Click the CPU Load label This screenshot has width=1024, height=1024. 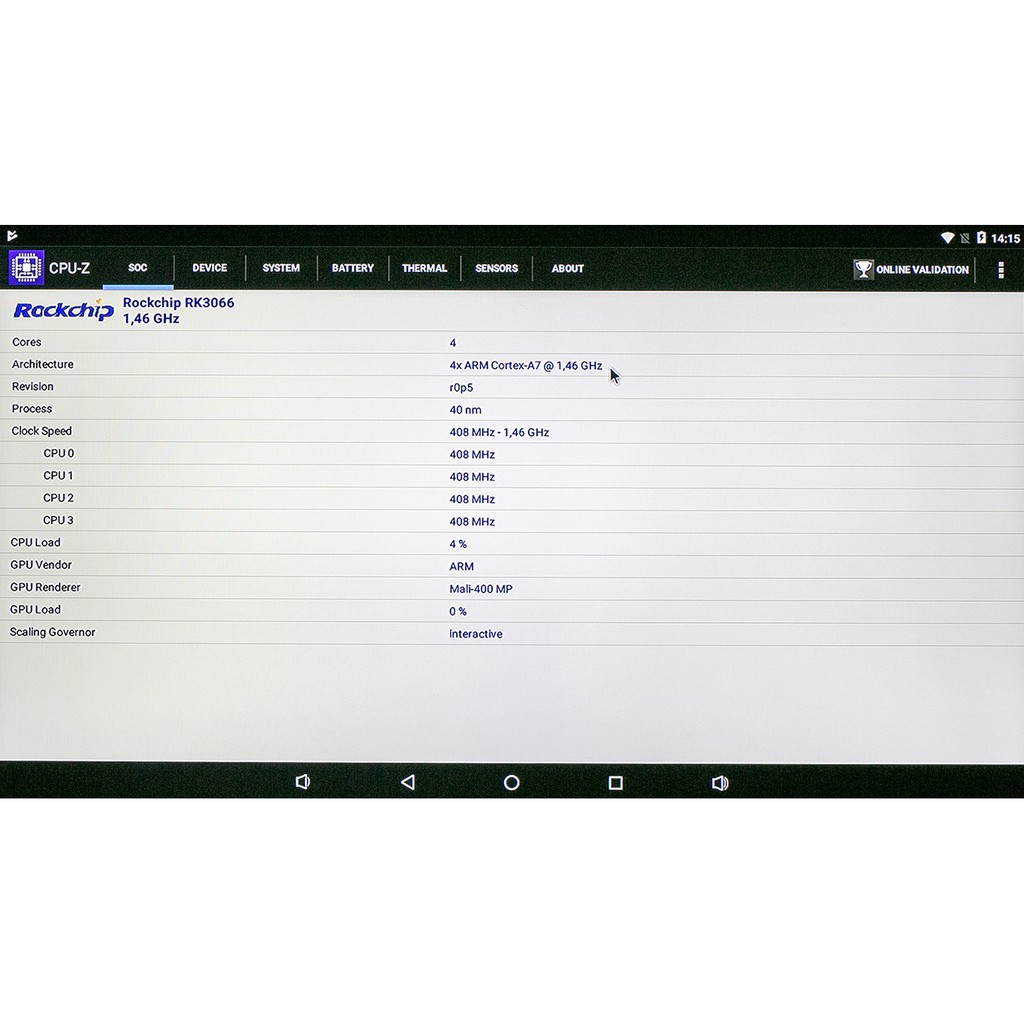(x=35, y=543)
